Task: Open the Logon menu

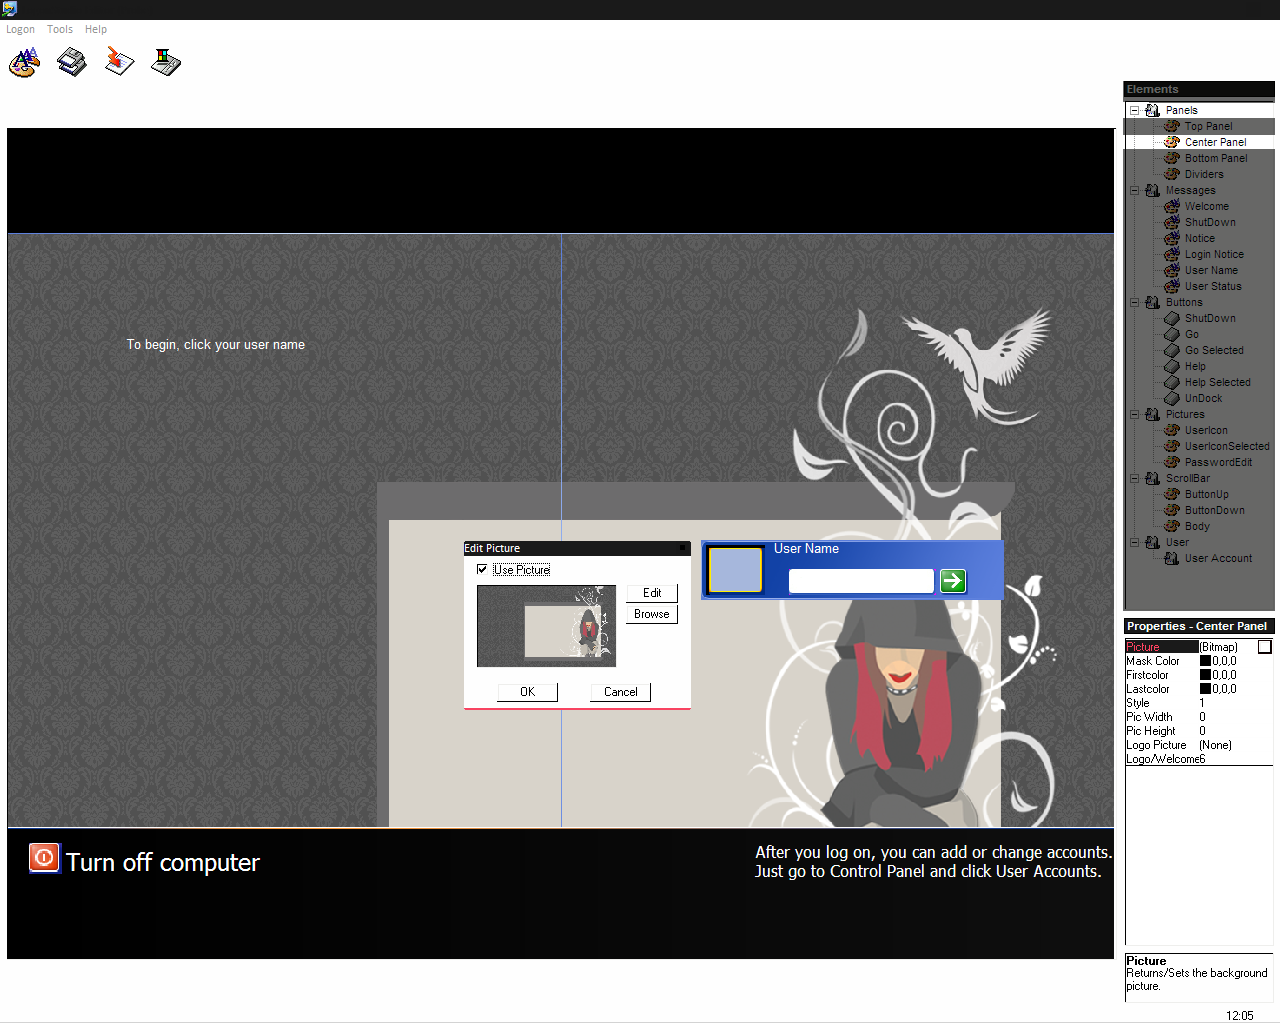Action: click(x=20, y=29)
